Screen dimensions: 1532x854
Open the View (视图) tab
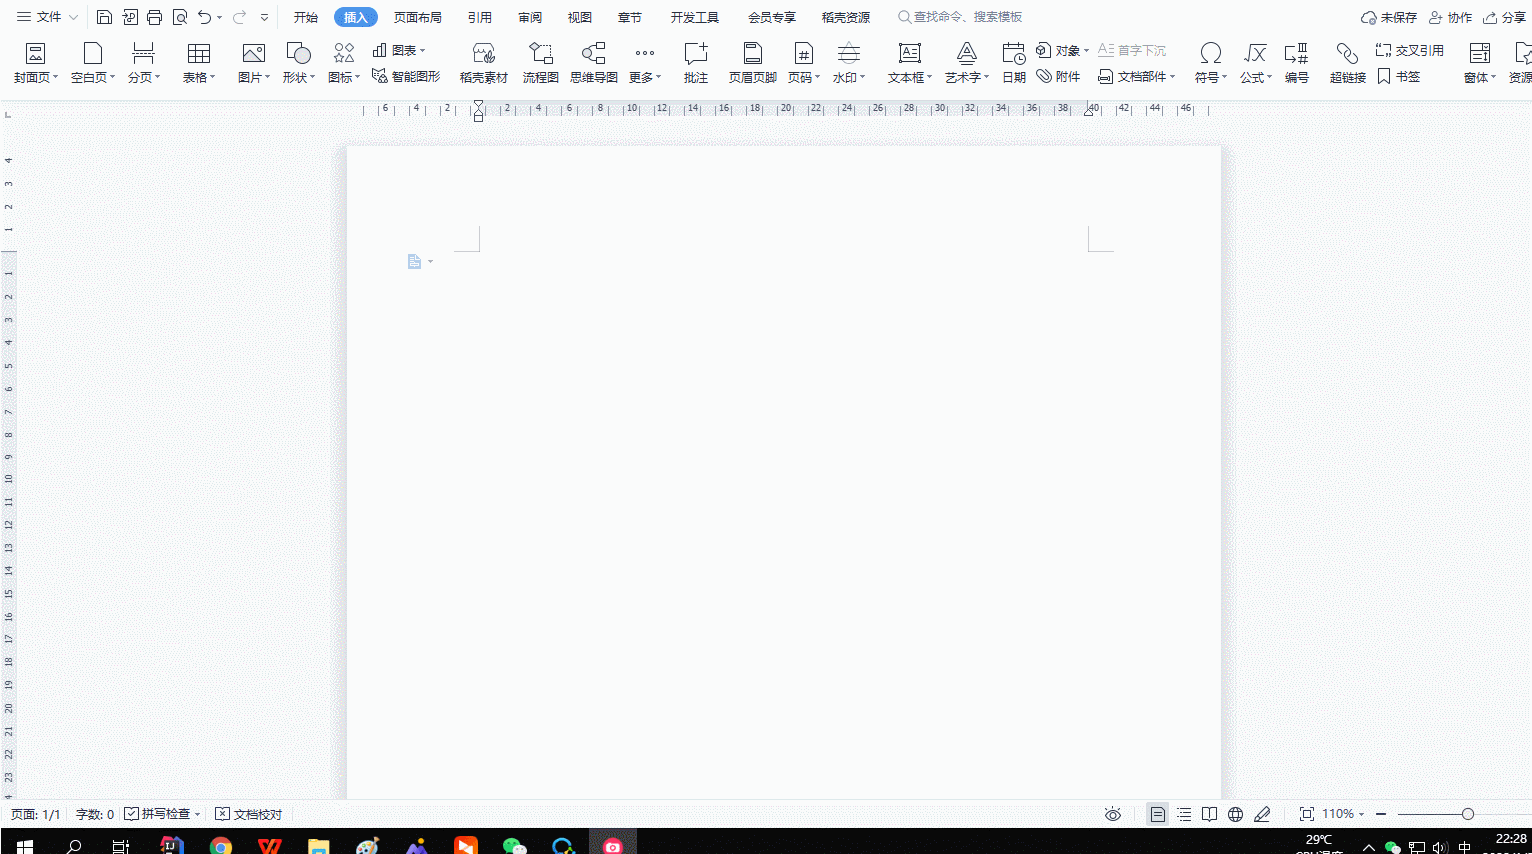[580, 17]
